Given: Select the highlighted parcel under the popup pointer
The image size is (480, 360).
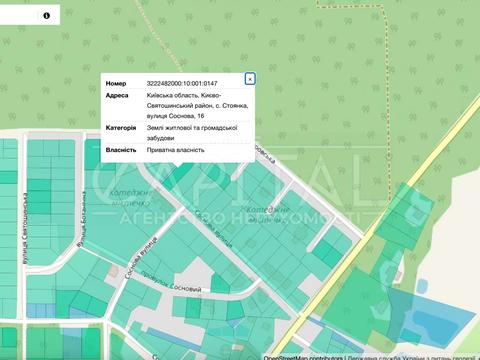Looking at the screenshot, I should (x=175, y=174).
